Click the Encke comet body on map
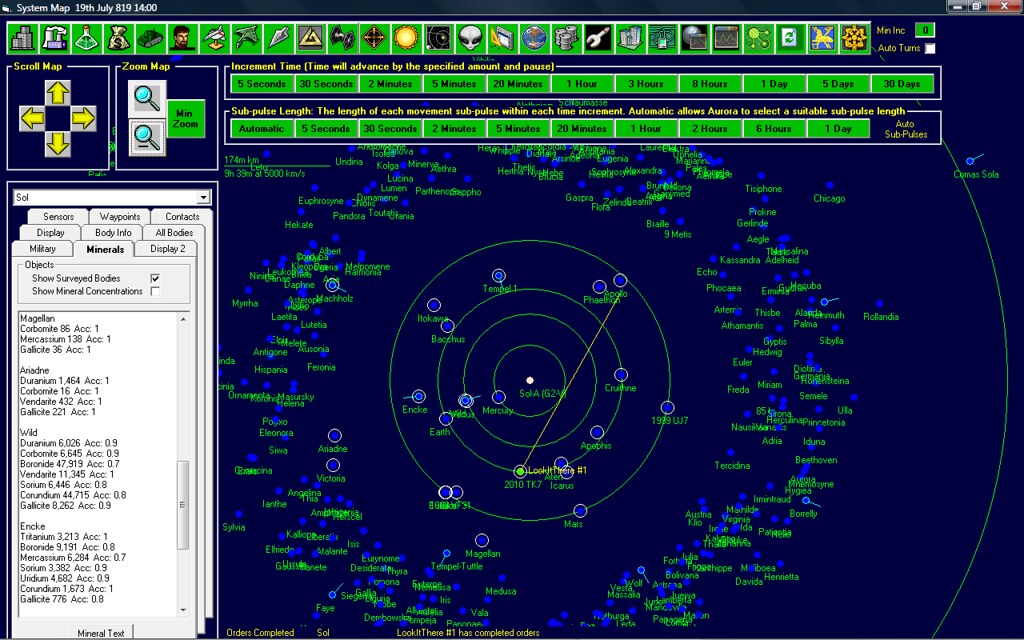Viewport: 1024px width, 640px height. pos(419,396)
